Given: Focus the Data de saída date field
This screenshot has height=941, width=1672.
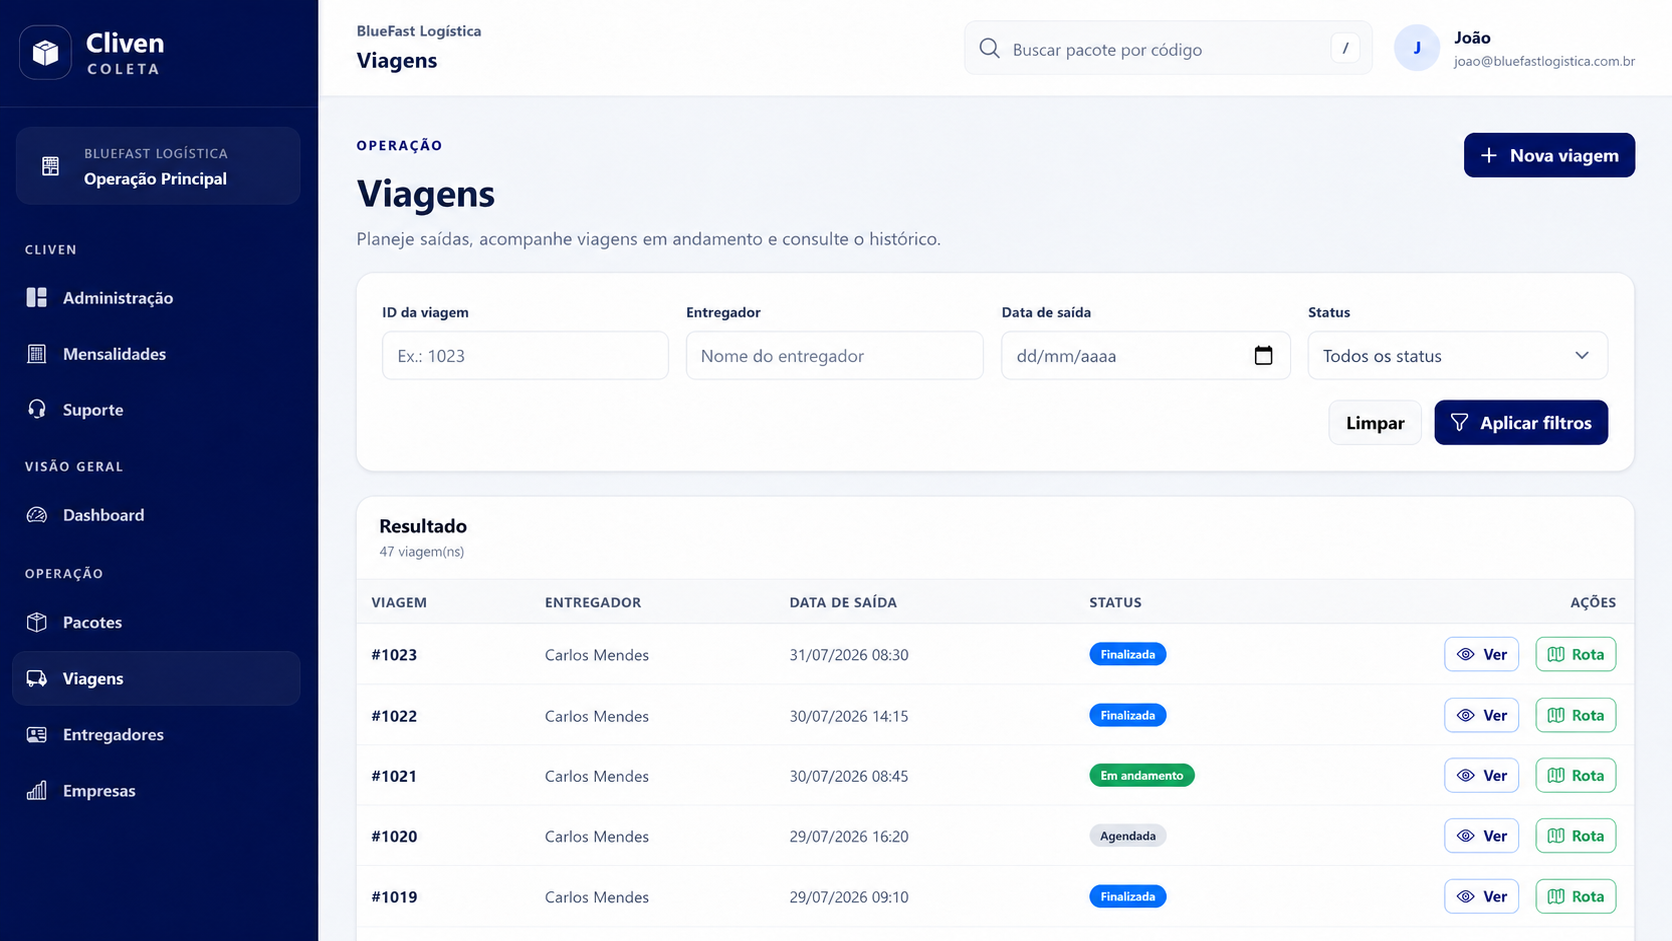Looking at the screenshot, I should [x=1146, y=355].
